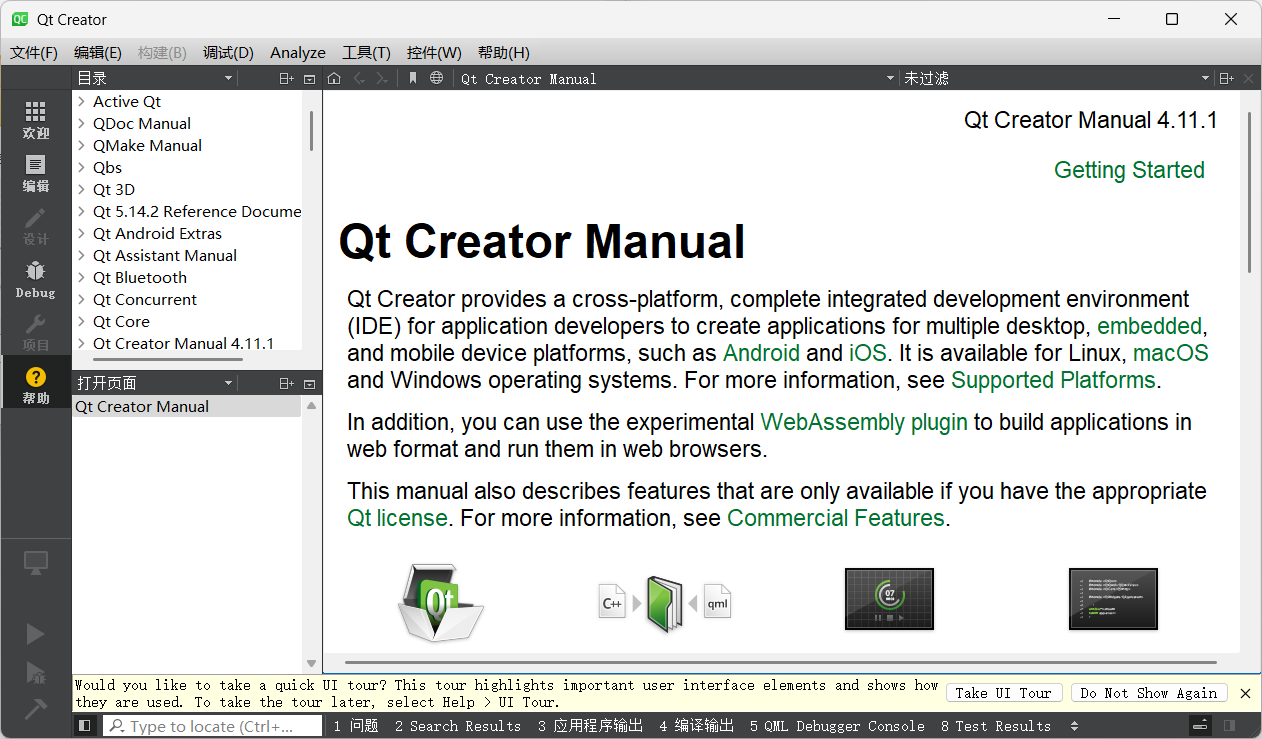
Task: Click the Build hammer icon
Action: pyautogui.click(x=36, y=708)
